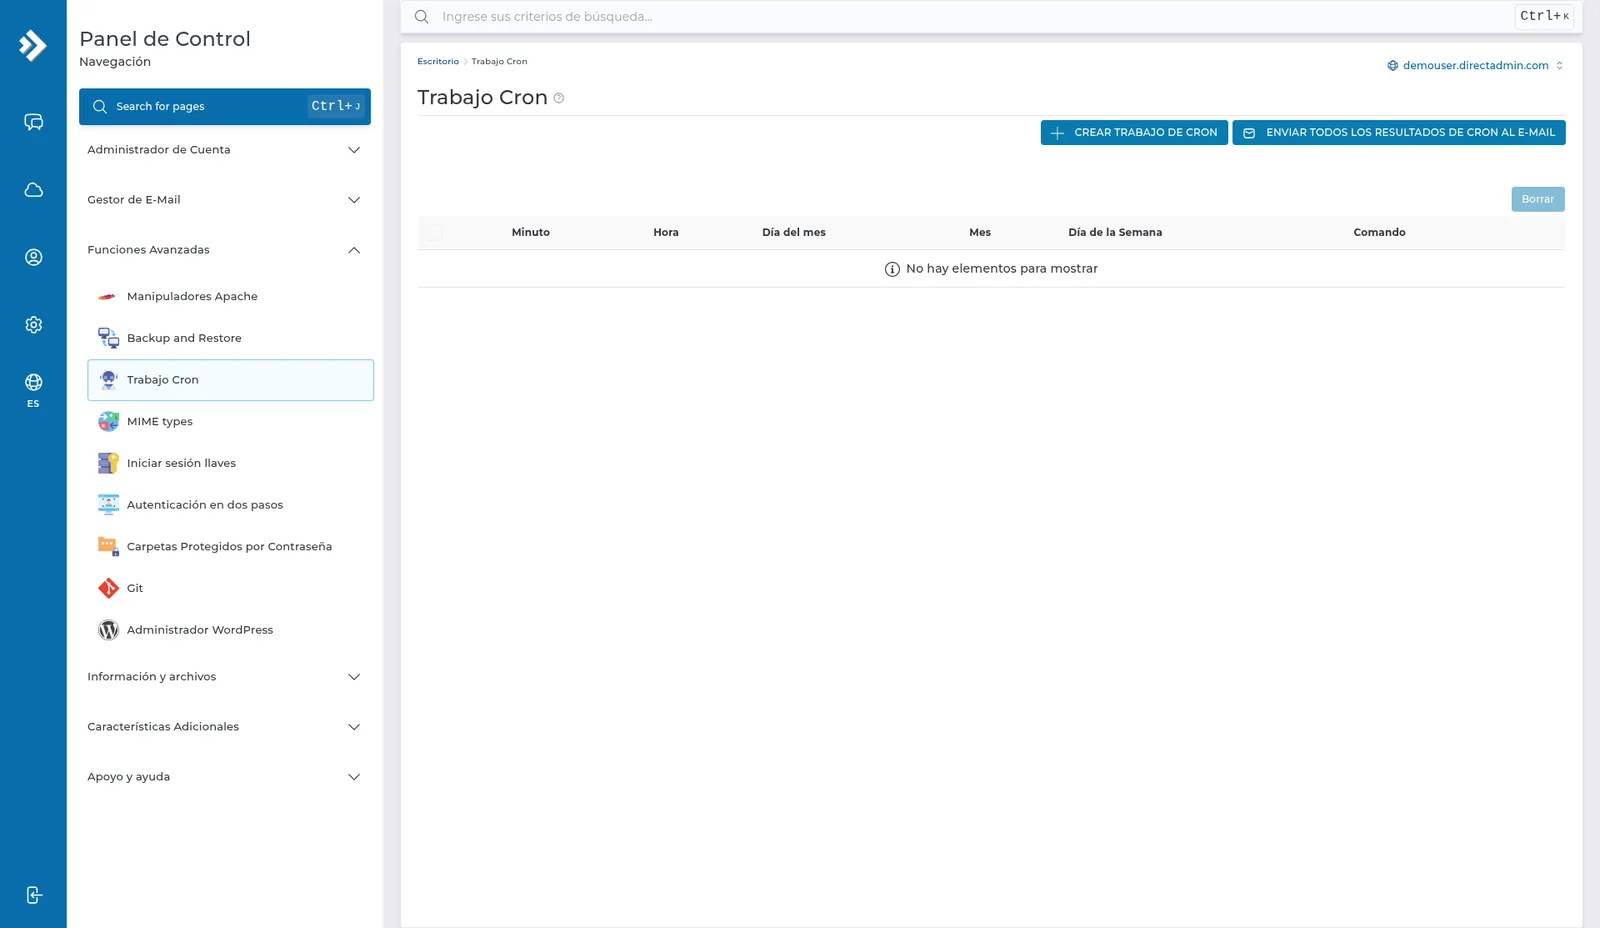
Task: Select the Trabajo Cron menu item
Action: pos(230,380)
